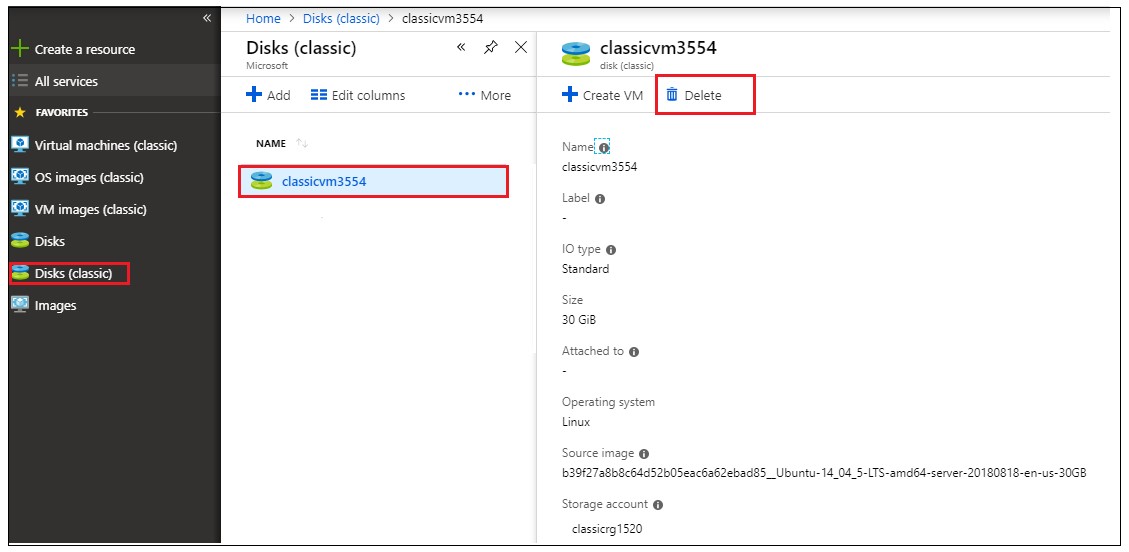Pin the Disks (classic) blade

(x=490, y=47)
